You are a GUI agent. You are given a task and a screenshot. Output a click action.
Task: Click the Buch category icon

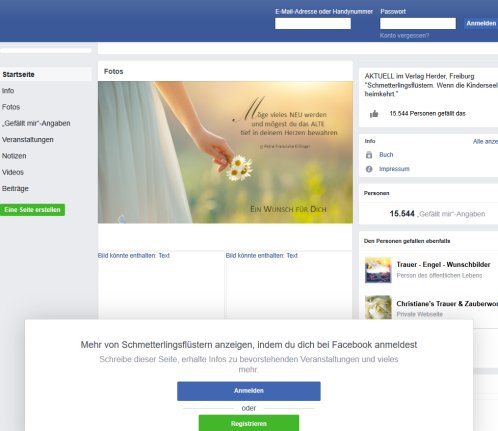tap(369, 155)
